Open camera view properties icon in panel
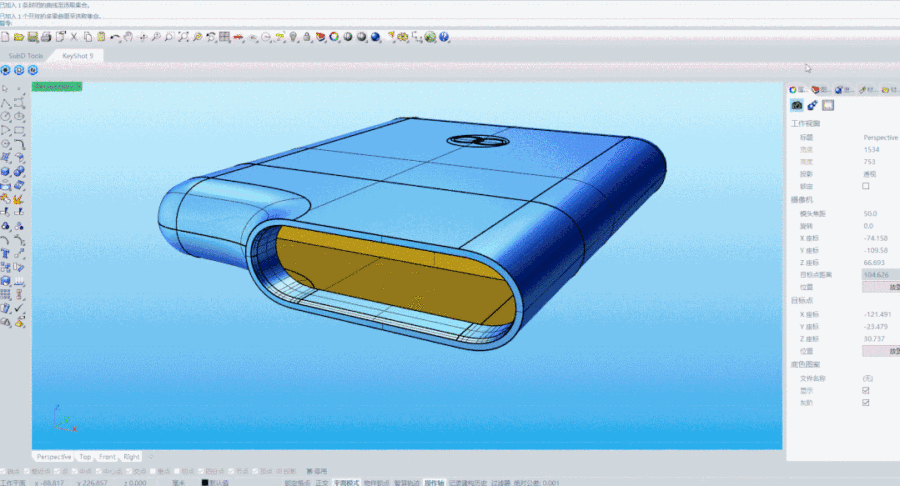The height and width of the screenshot is (486, 900). pyautogui.click(x=797, y=105)
